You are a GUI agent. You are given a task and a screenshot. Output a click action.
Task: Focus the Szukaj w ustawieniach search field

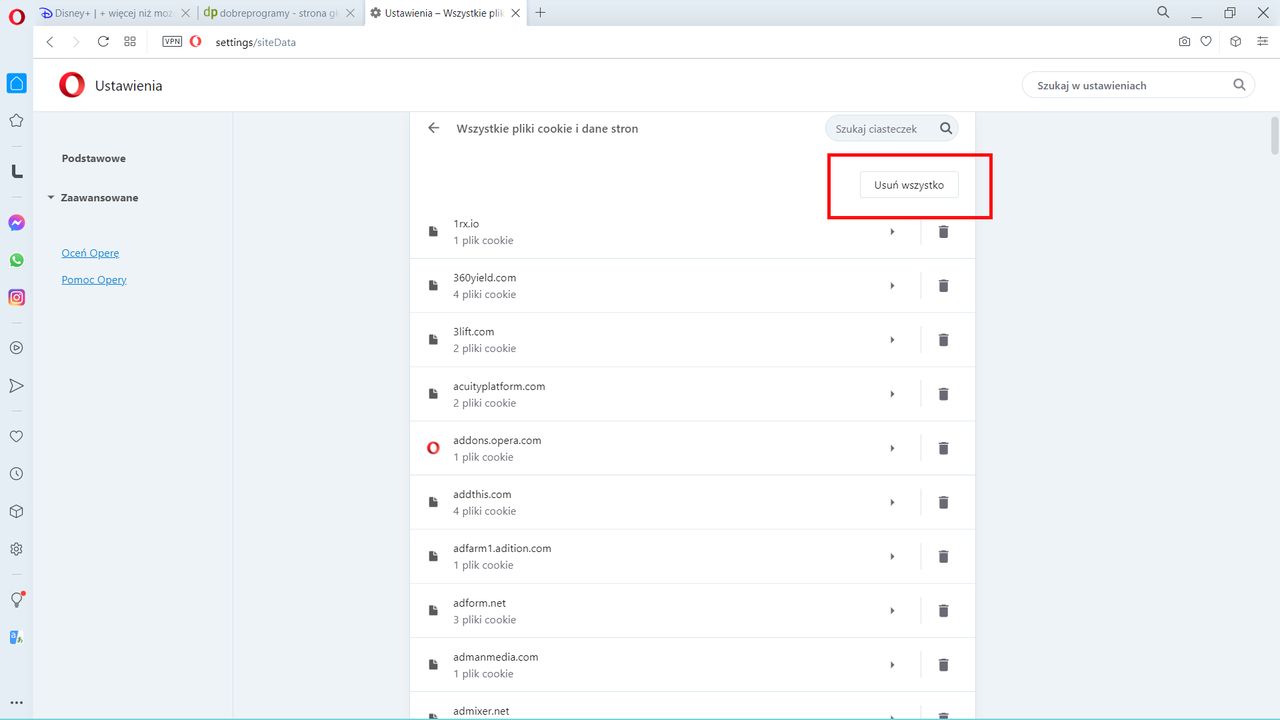click(x=1138, y=85)
